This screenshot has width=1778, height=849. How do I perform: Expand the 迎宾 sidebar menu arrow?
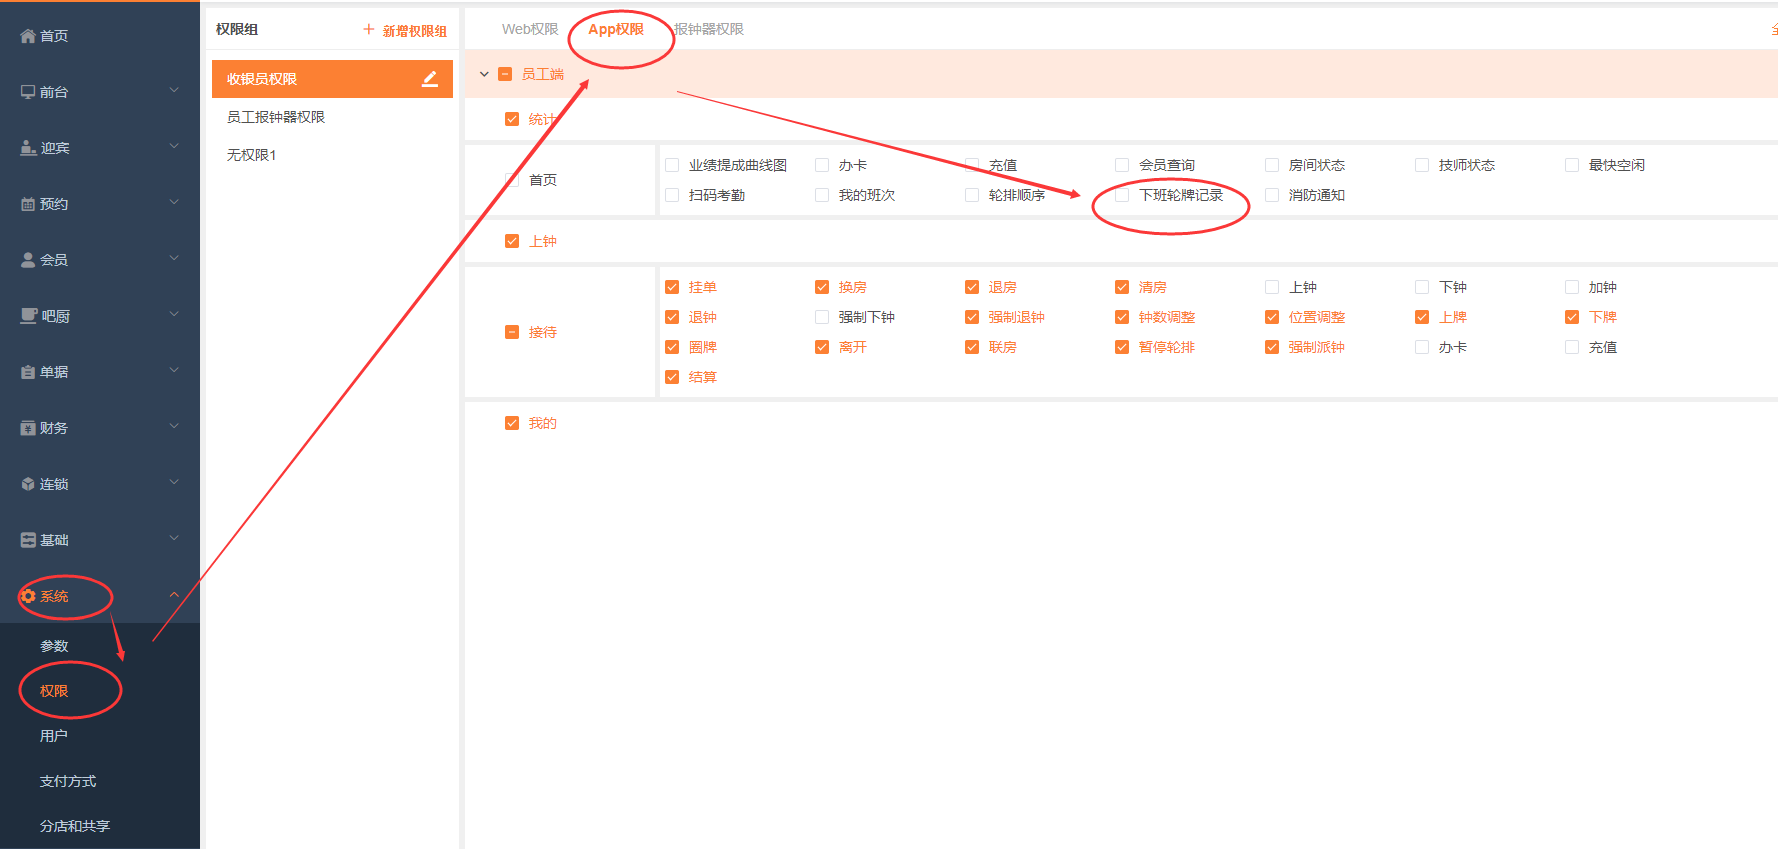click(174, 146)
